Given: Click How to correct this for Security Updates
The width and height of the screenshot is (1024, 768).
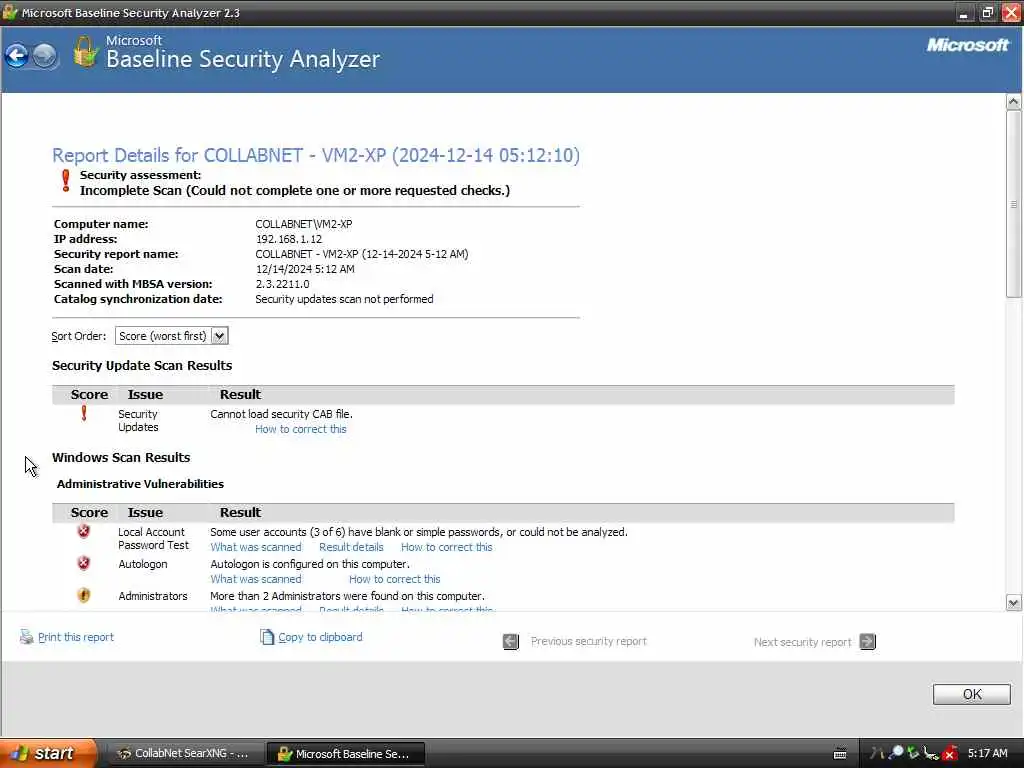Looking at the screenshot, I should [300, 429].
